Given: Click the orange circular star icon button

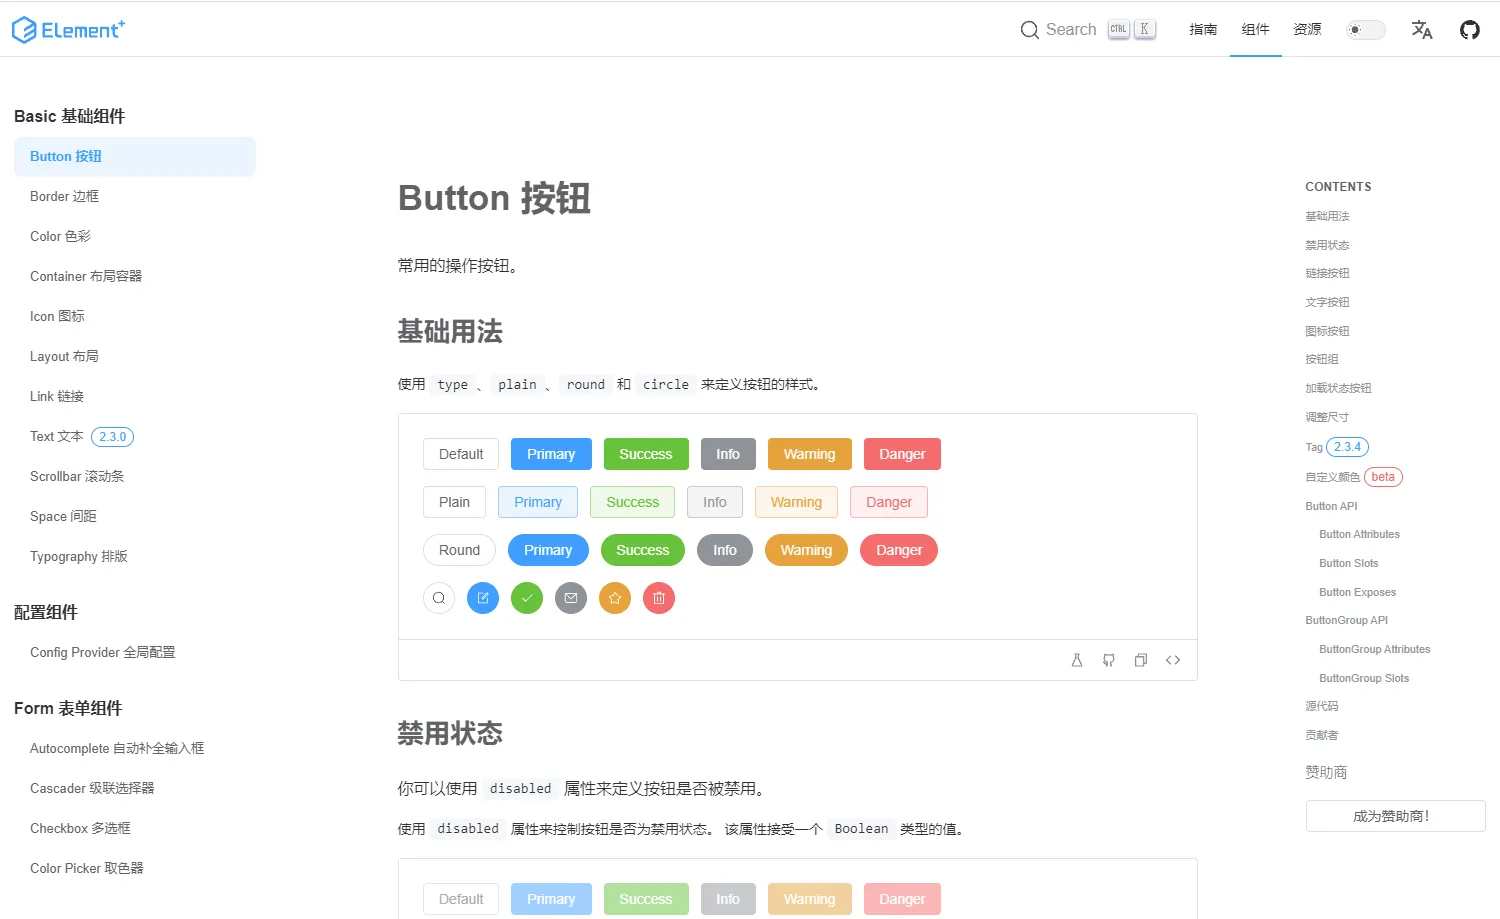Looking at the screenshot, I should pos(615,598).
